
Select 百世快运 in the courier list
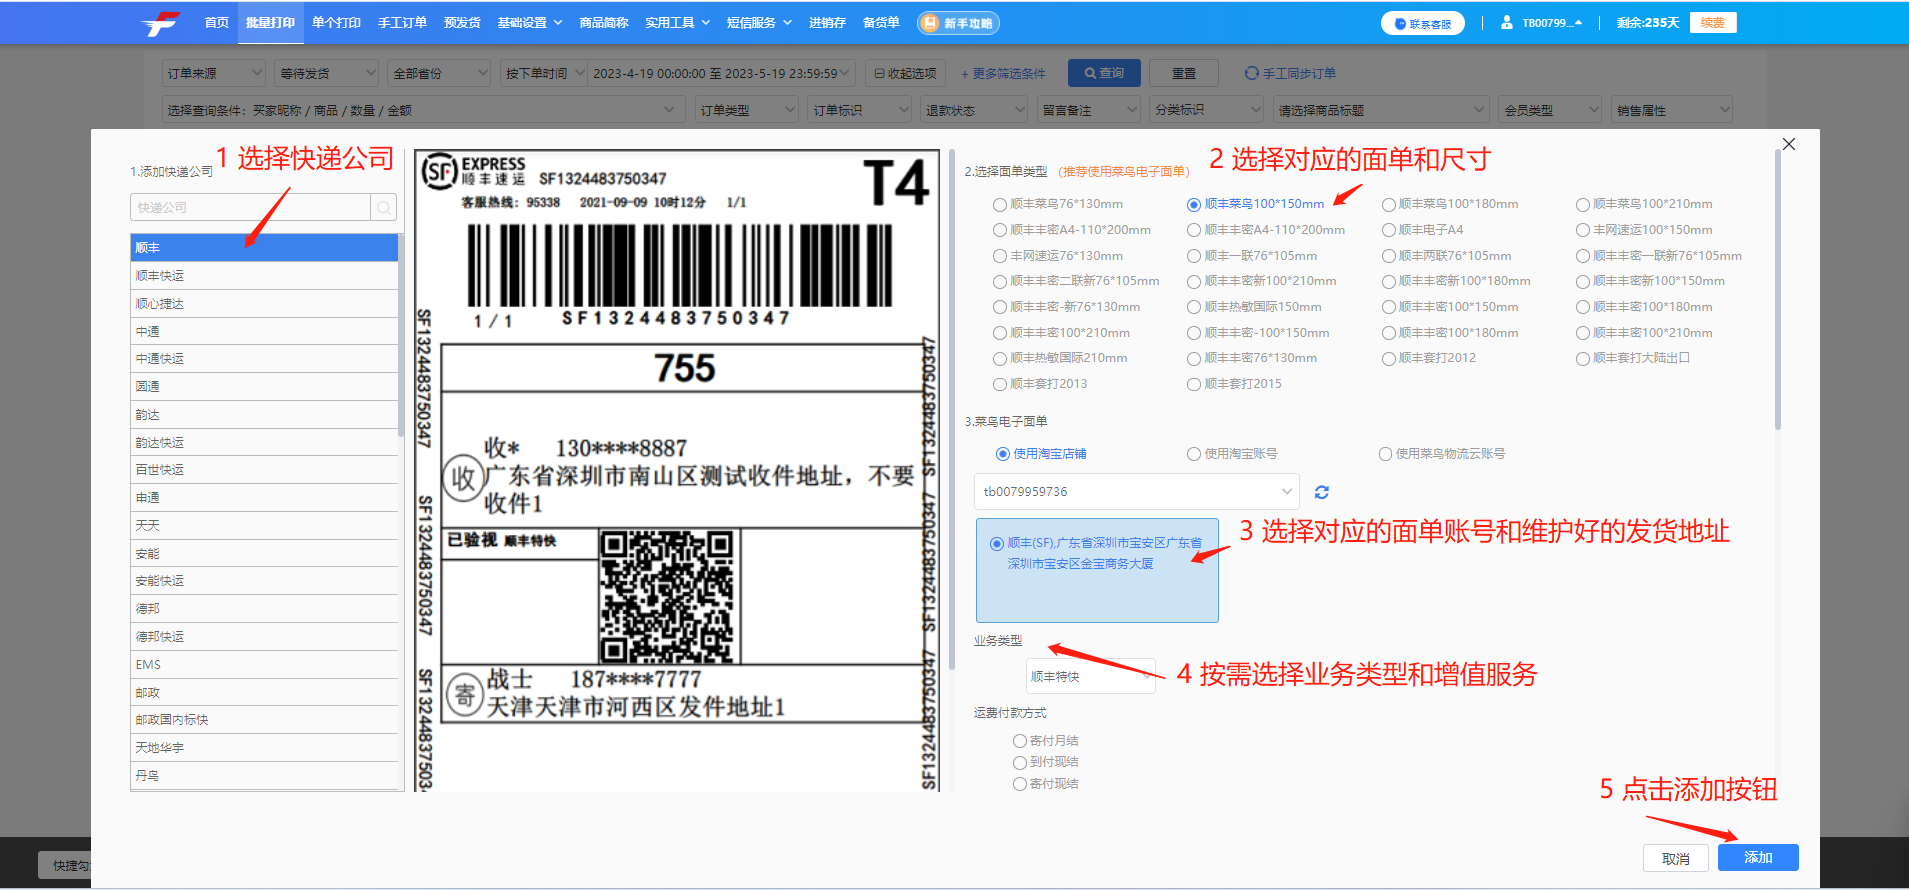click(x=264, y=470)
